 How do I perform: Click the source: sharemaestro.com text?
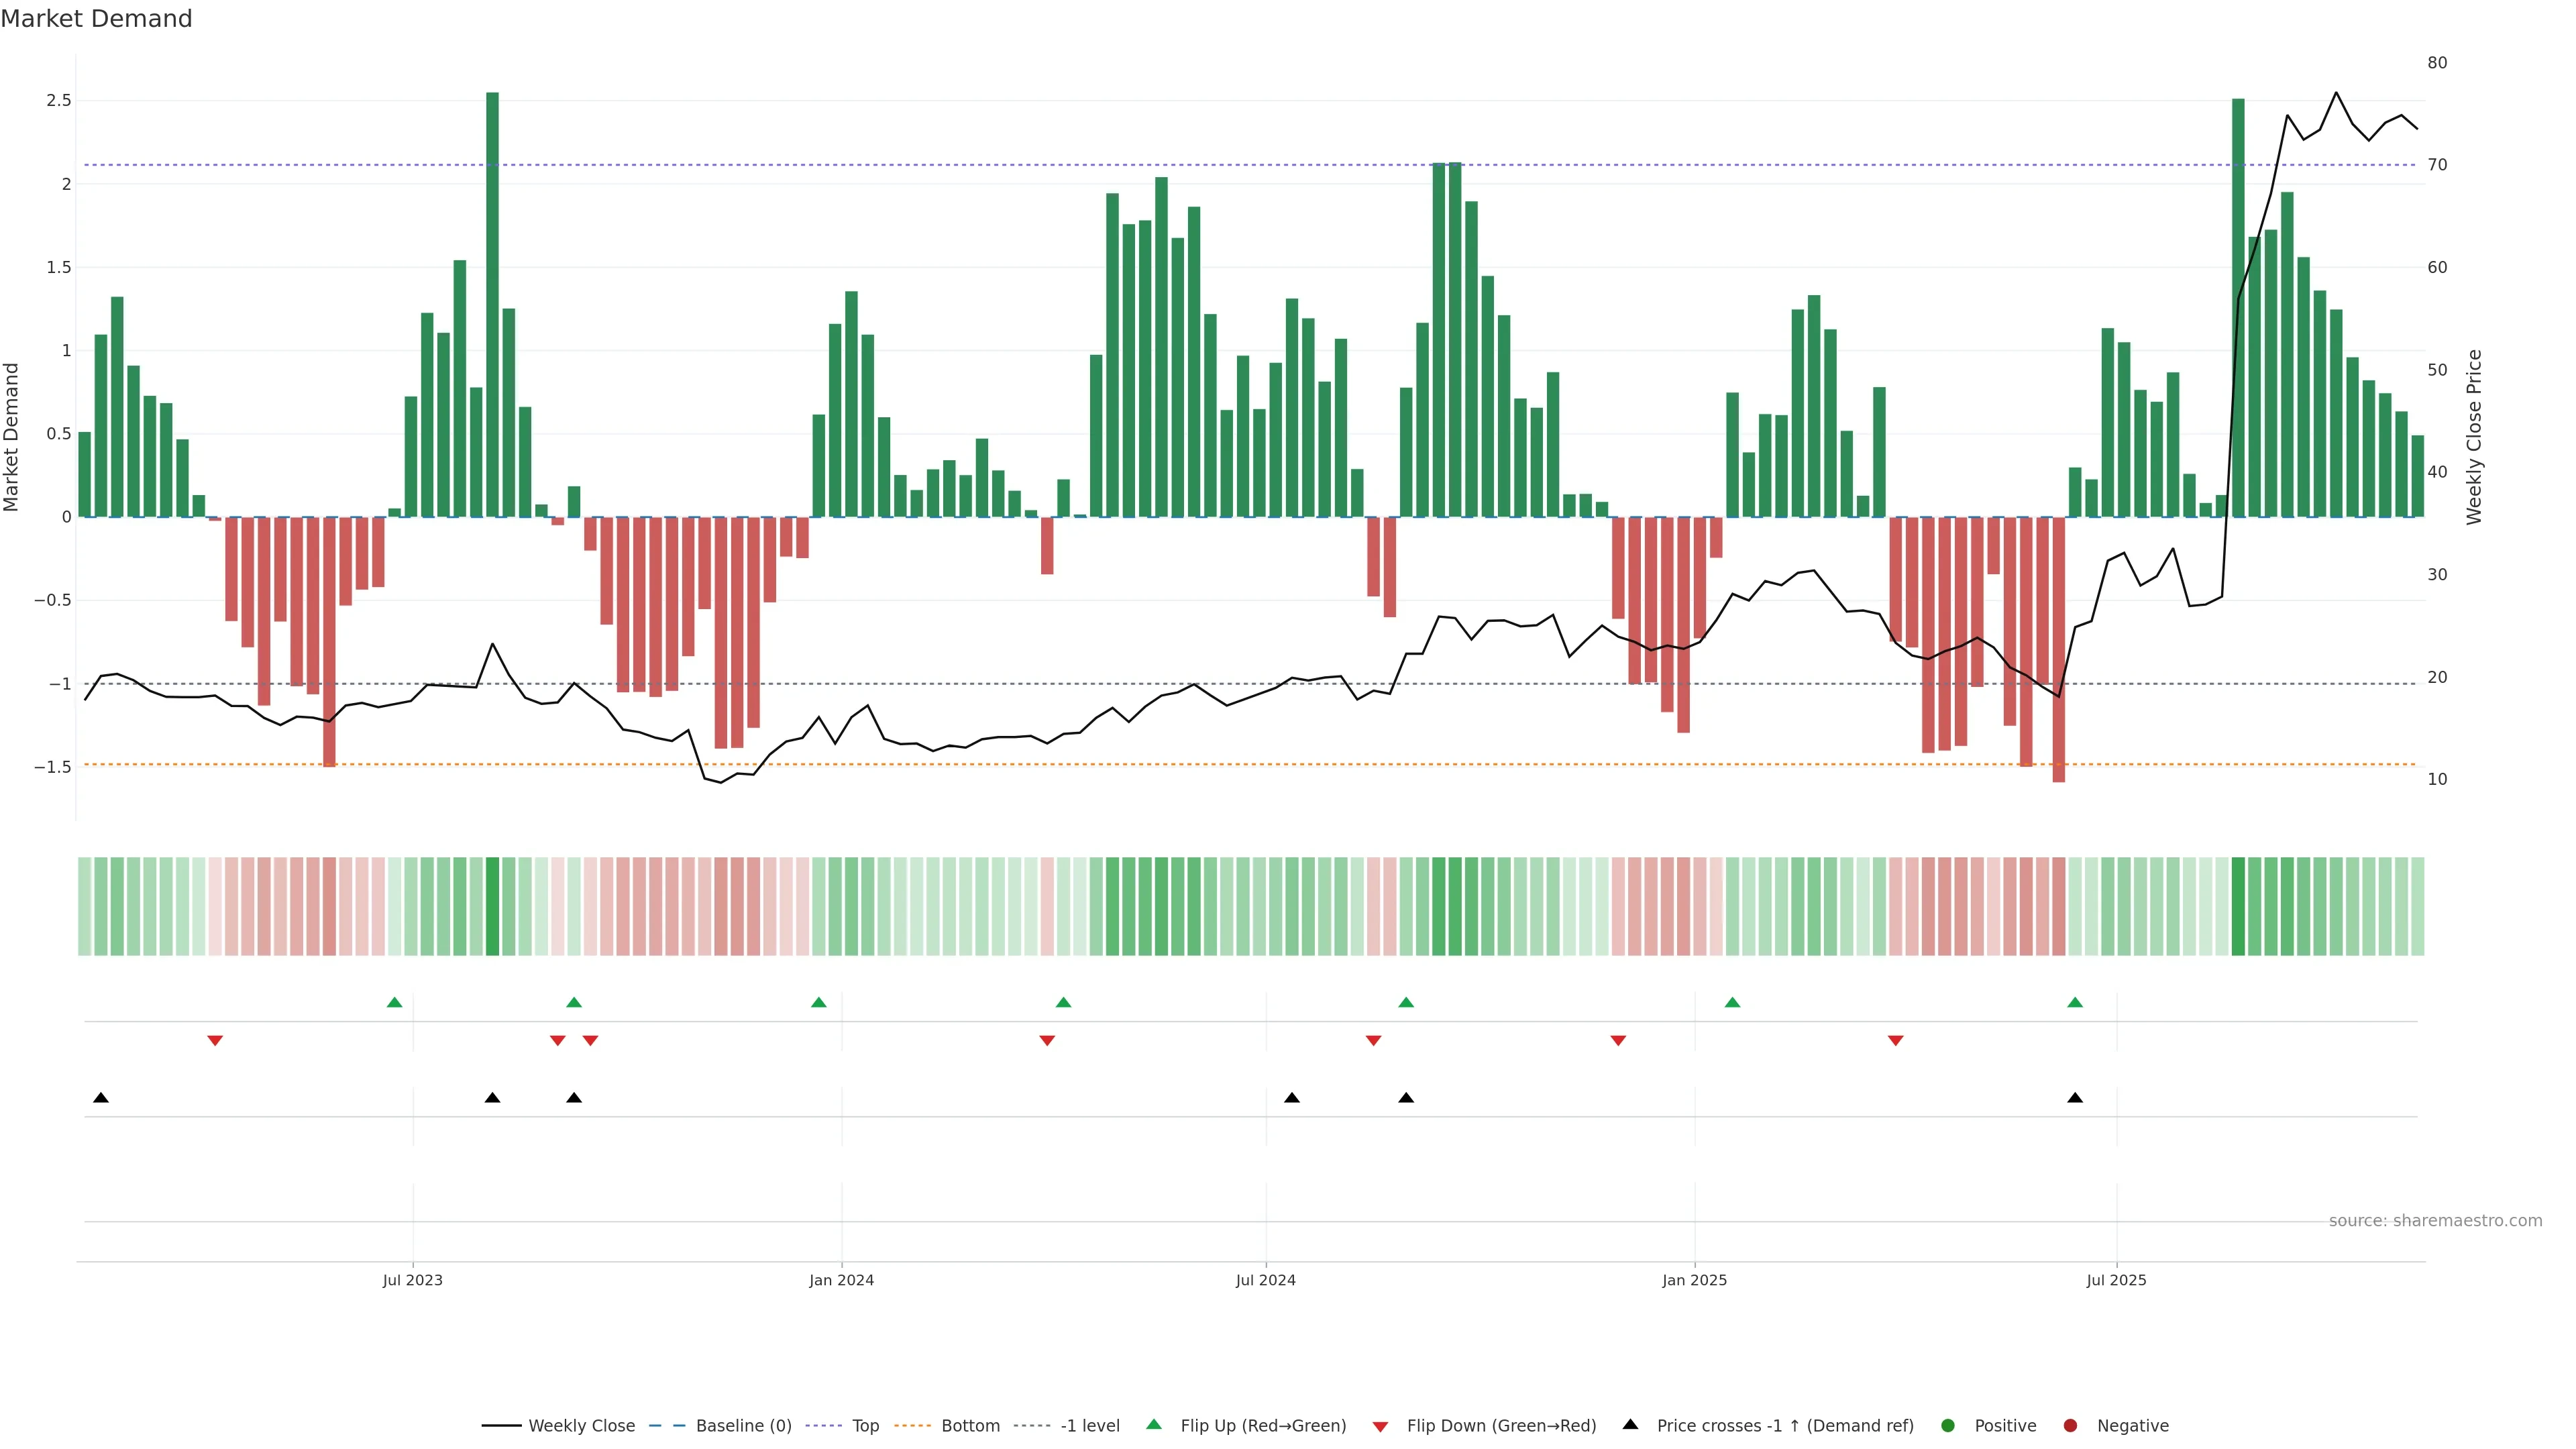point(2435,1221)
